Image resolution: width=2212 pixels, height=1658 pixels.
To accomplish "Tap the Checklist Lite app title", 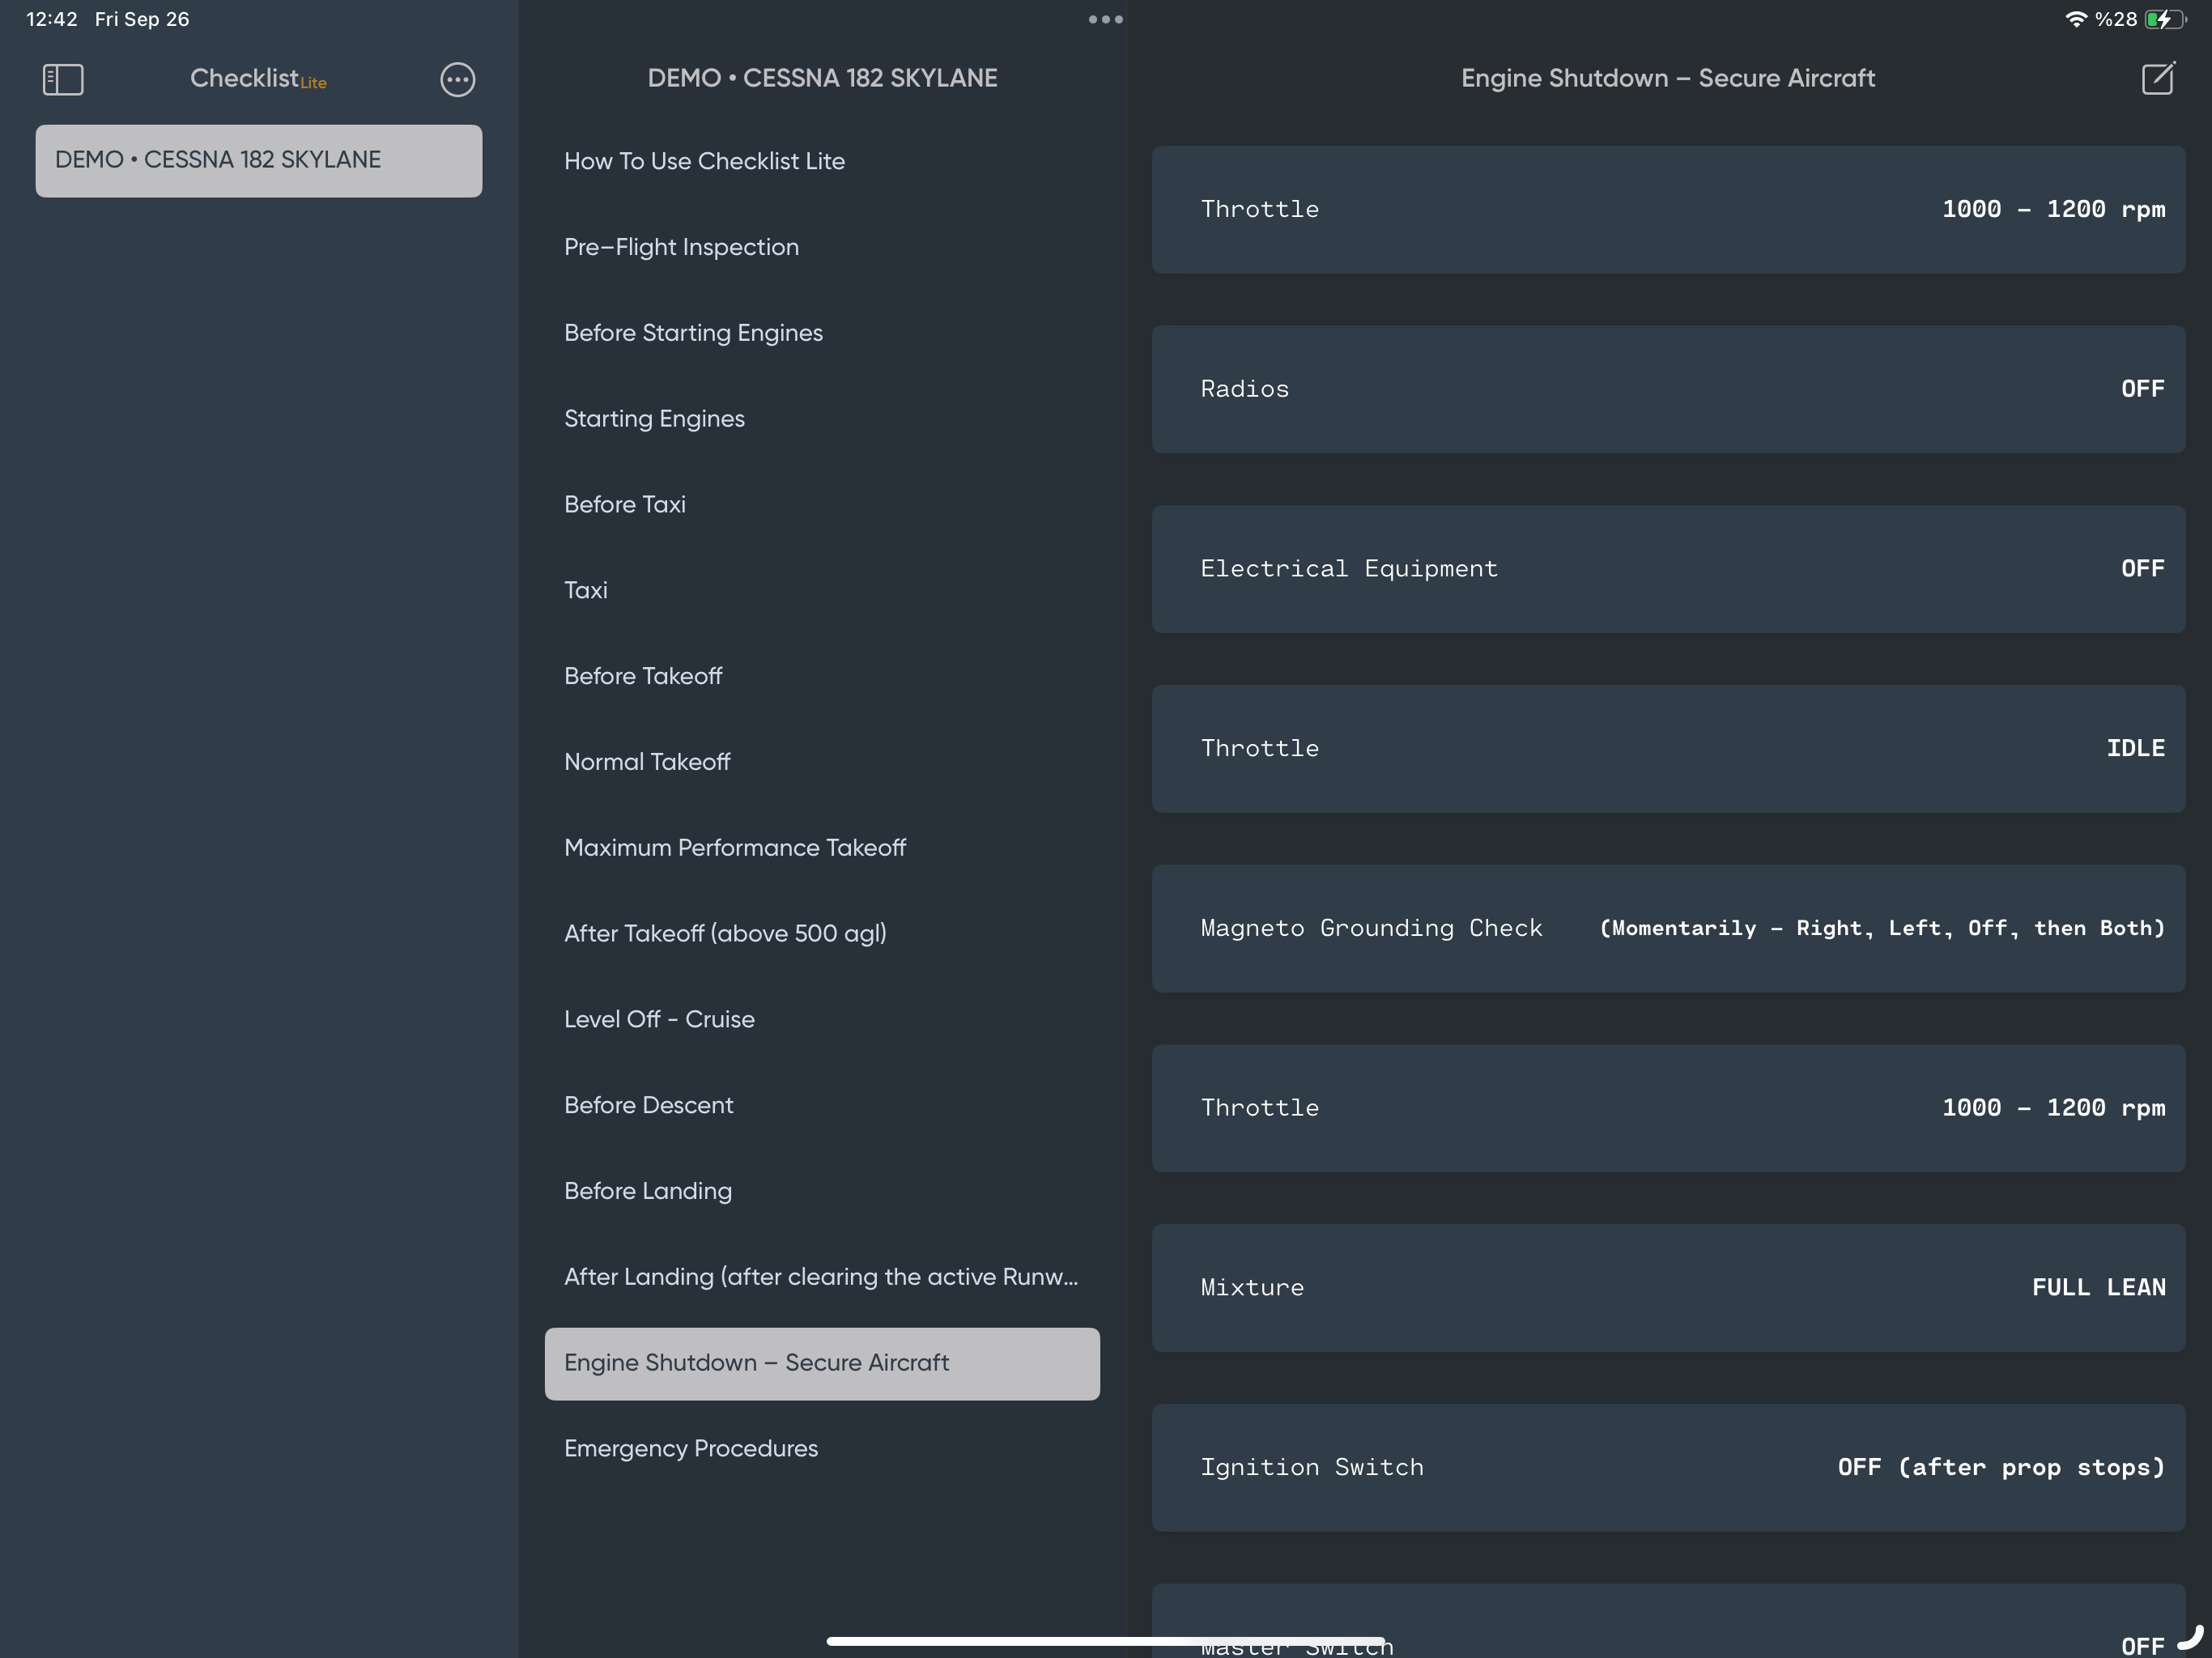I will [258, 79].
